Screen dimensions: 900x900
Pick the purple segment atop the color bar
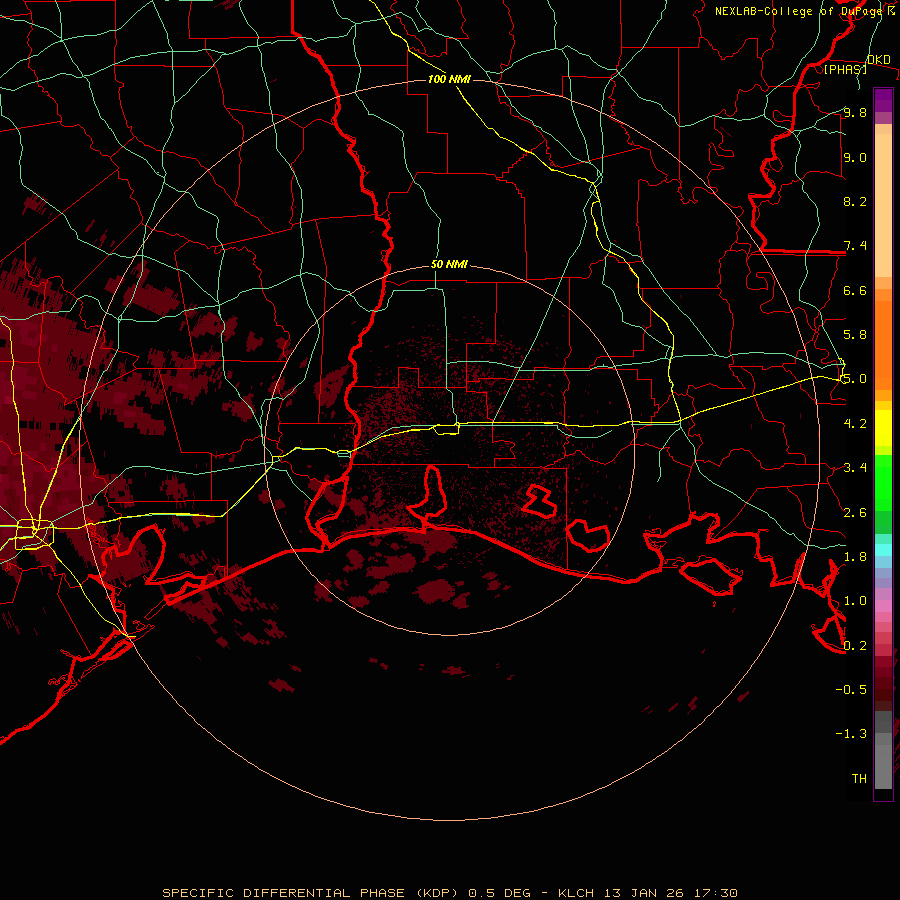coord(883,100)
